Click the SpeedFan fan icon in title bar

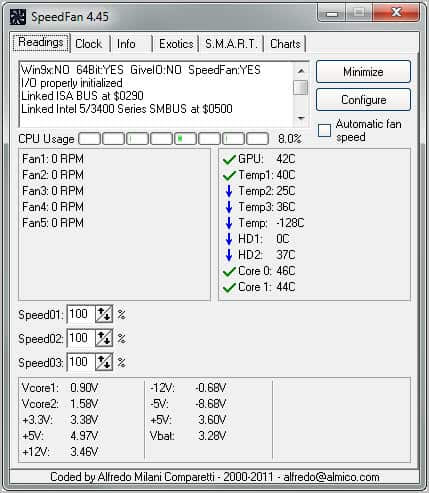point(18,17)
